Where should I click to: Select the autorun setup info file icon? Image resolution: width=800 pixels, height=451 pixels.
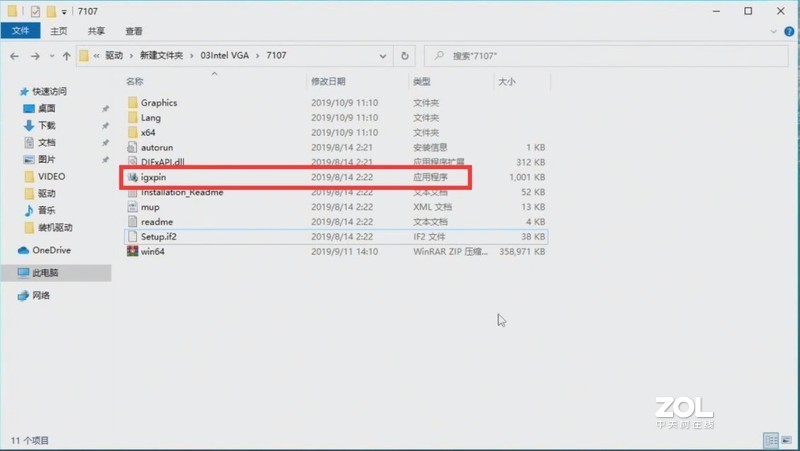click(132, 147)
